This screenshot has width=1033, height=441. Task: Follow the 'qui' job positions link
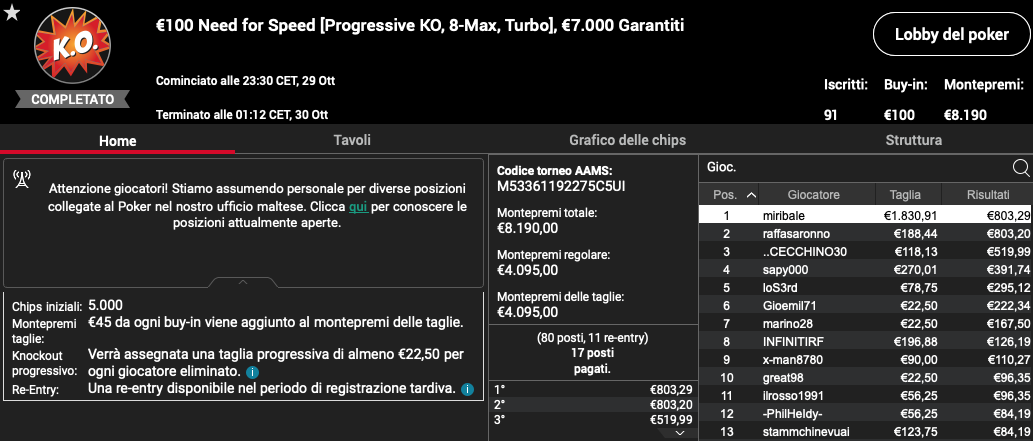[358, 206]
